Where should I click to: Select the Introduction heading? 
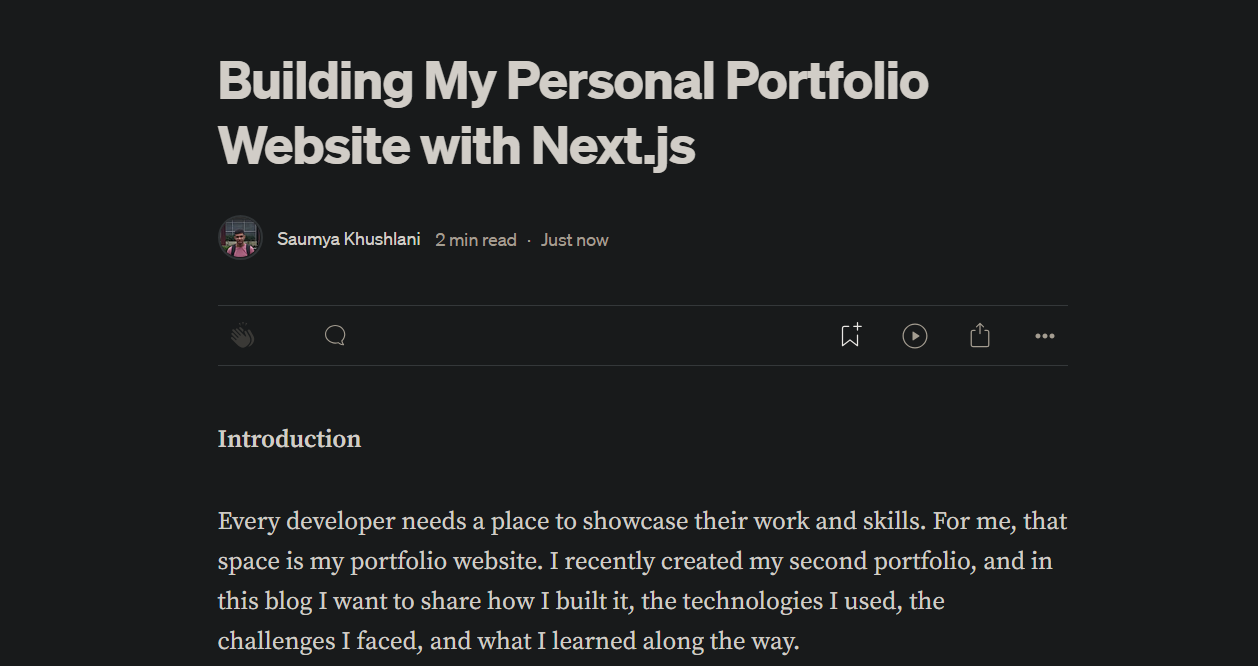point(289,438)
